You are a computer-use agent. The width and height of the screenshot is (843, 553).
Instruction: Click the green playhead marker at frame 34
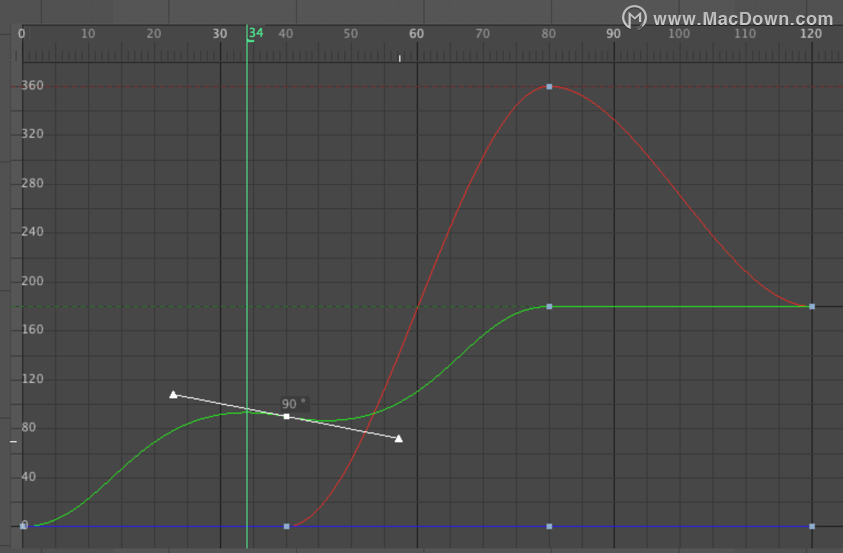[255, 33]
